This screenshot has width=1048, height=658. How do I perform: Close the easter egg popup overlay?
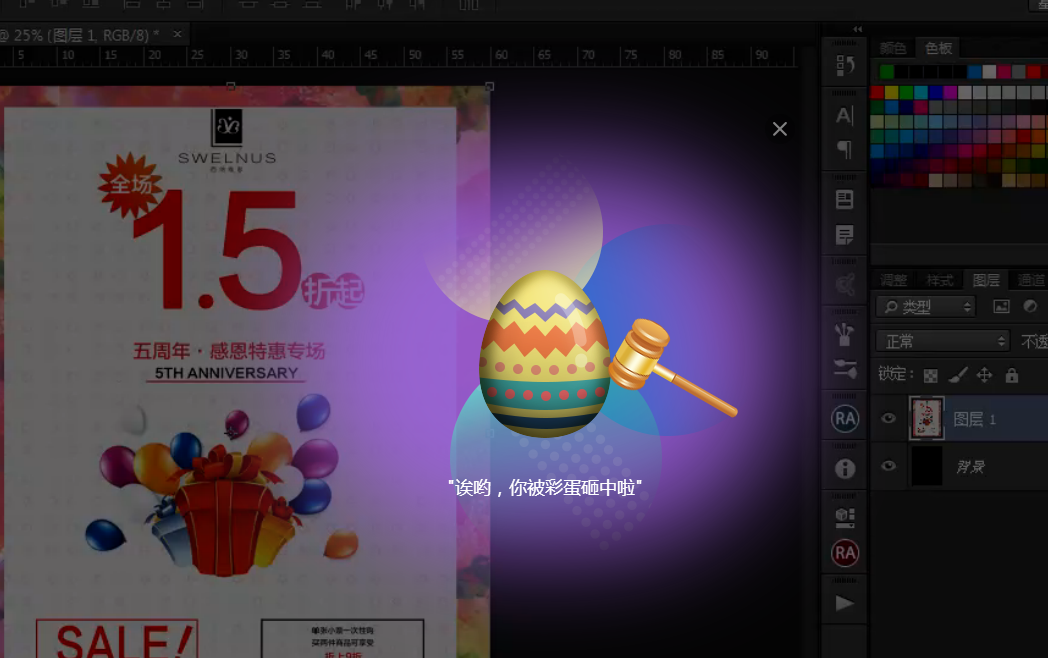(780, 129)
